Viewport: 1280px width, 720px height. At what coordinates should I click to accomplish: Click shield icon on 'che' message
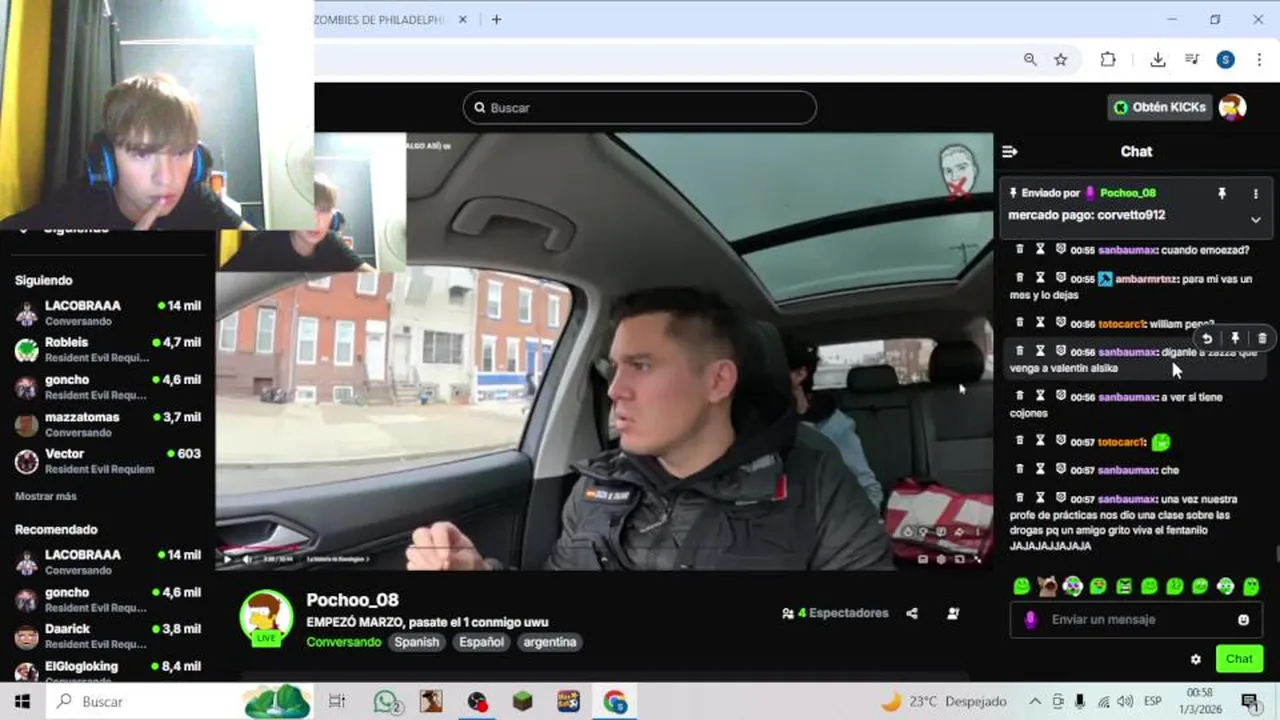coord(1061,468)
